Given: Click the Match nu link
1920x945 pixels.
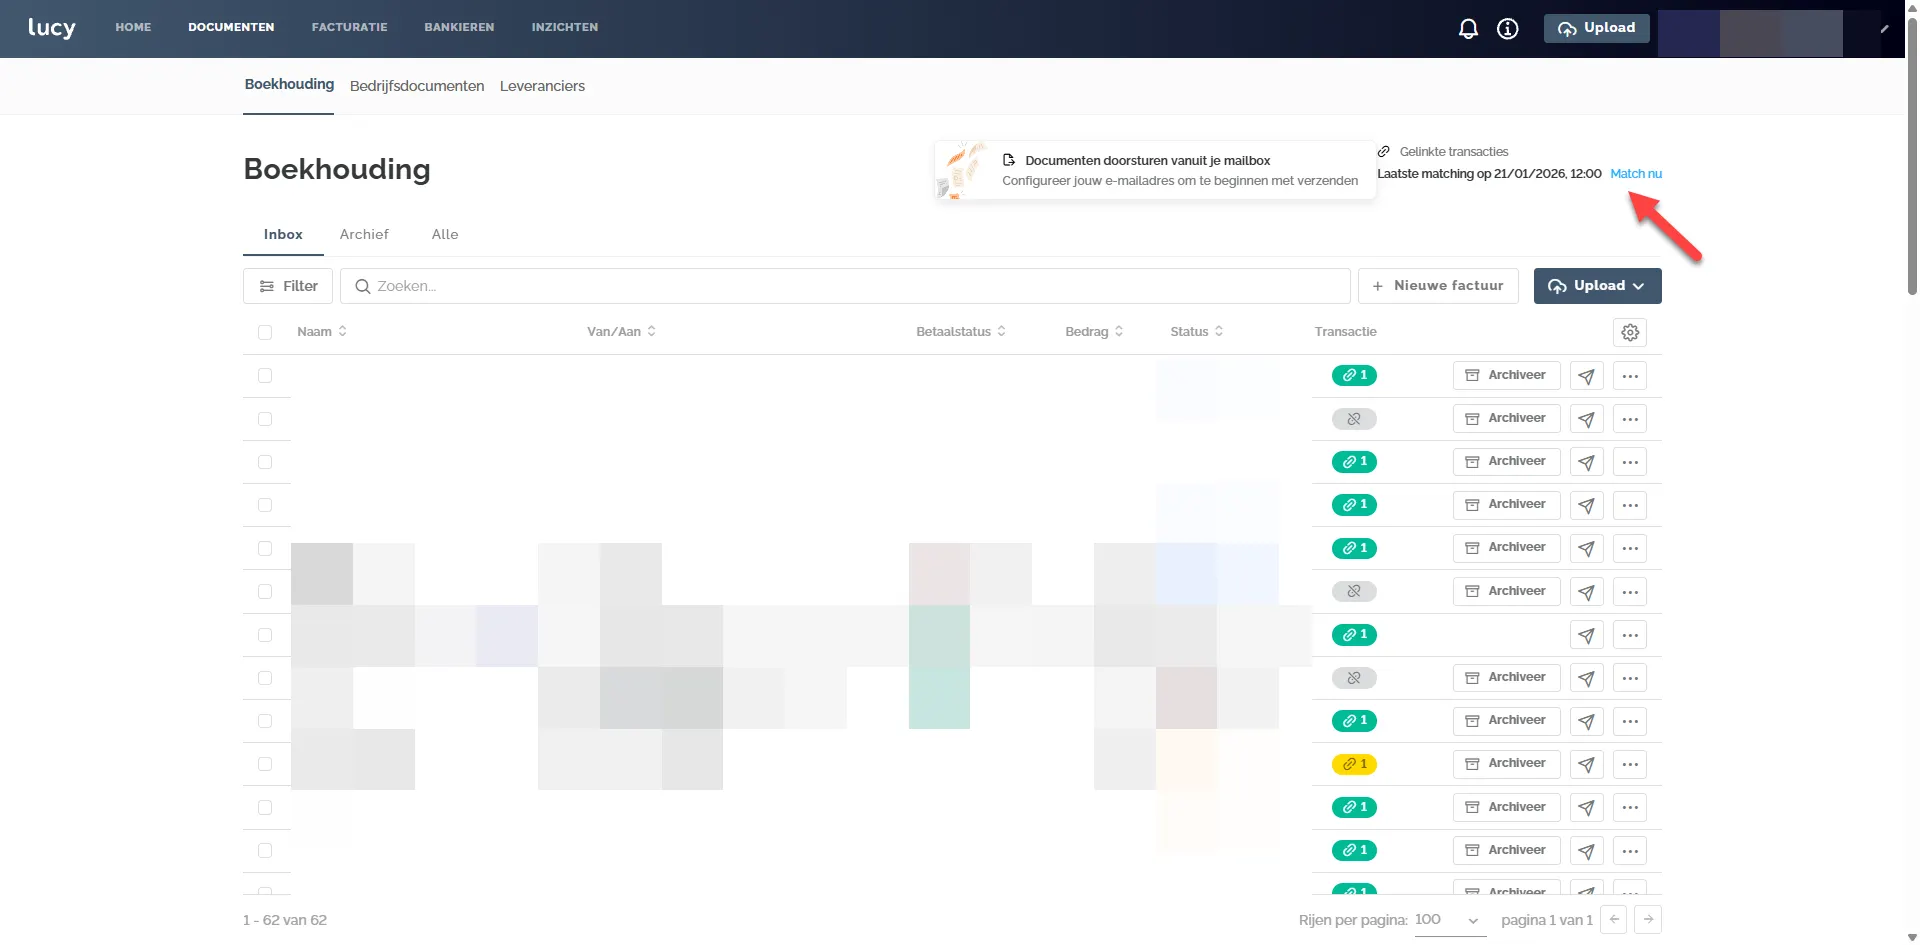Looking at the screenshot, I should [1636, 174].
